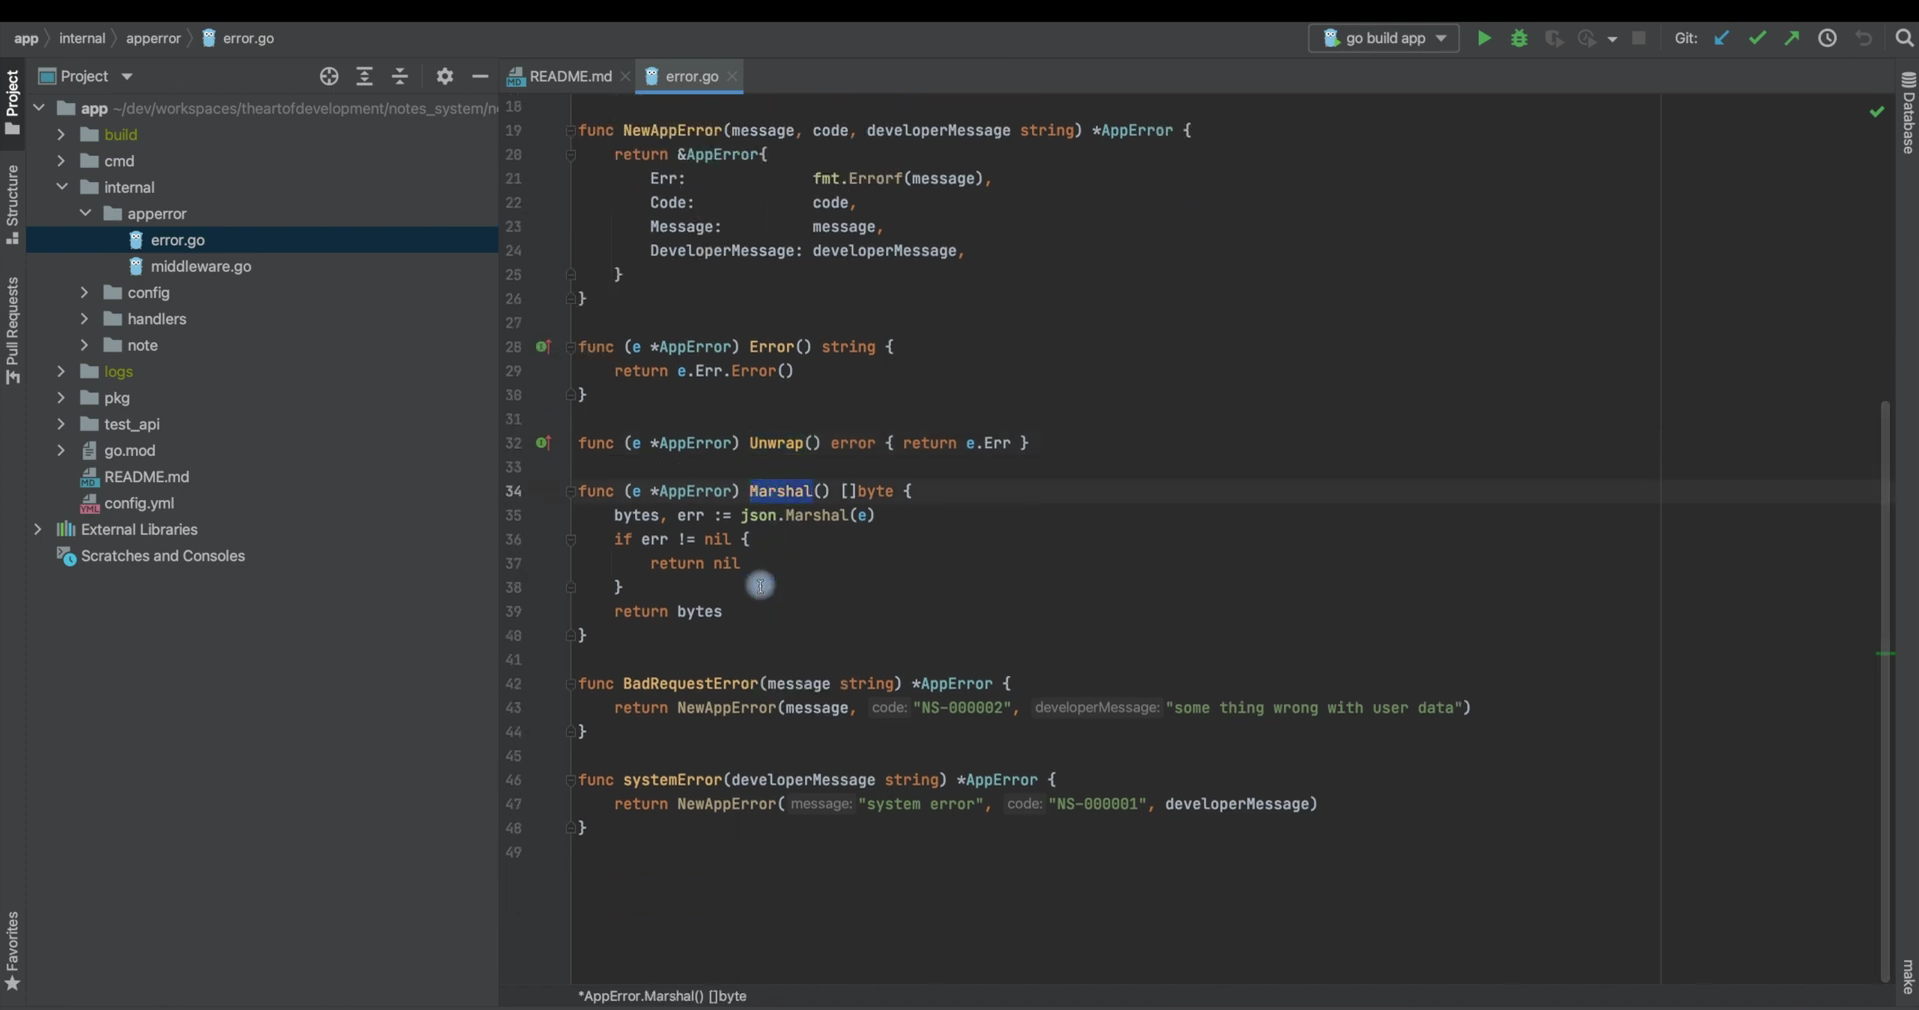Expand the handlers folder
The image size is (1919, 1010).
pyautogui.click(x=84, y=319)
